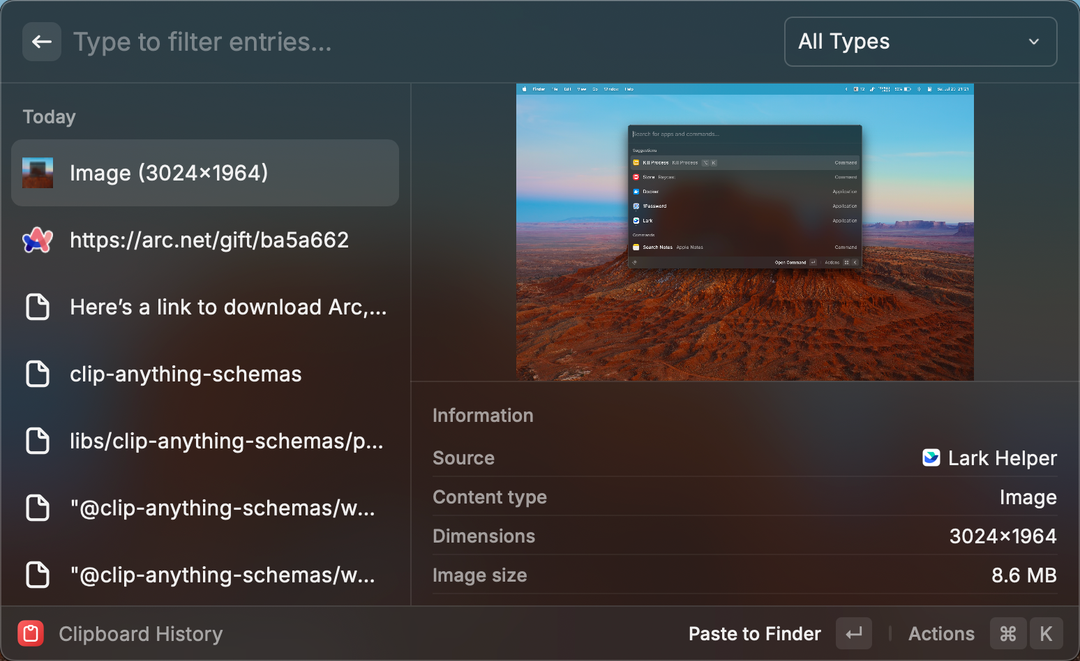Screen dimensions: 1080x661
Task: Focus the "Type to filter entries" search field
Action: point(400,42)
